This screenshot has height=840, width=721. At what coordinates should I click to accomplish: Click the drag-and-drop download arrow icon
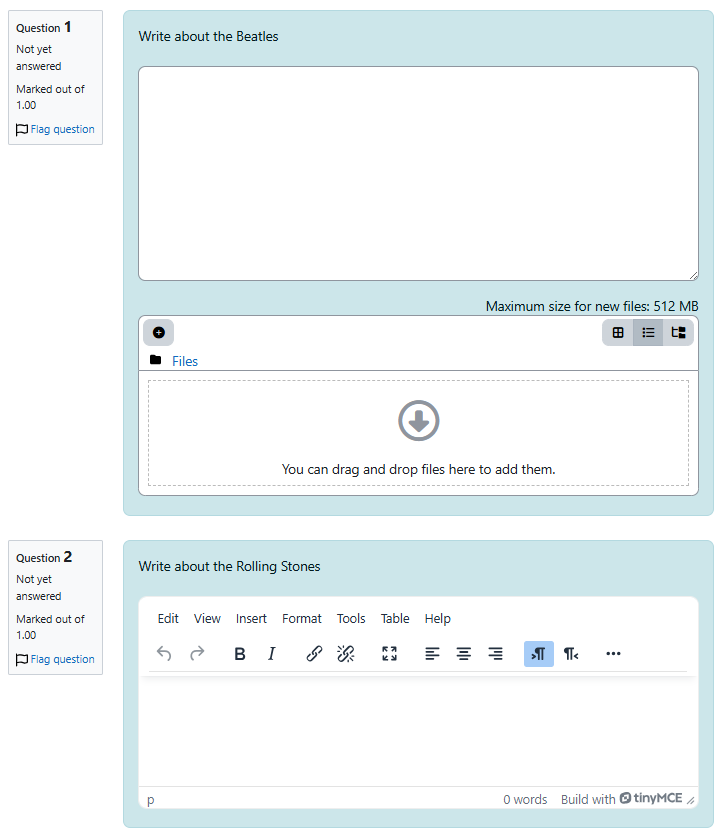coord(418,421)
